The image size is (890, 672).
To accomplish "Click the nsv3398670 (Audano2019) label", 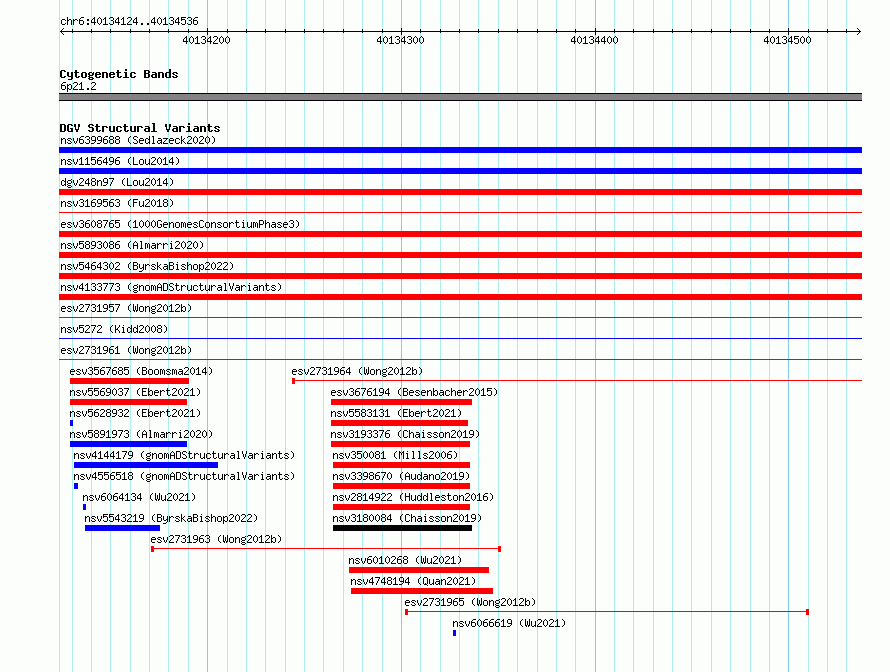I will (x=401, y=476).
